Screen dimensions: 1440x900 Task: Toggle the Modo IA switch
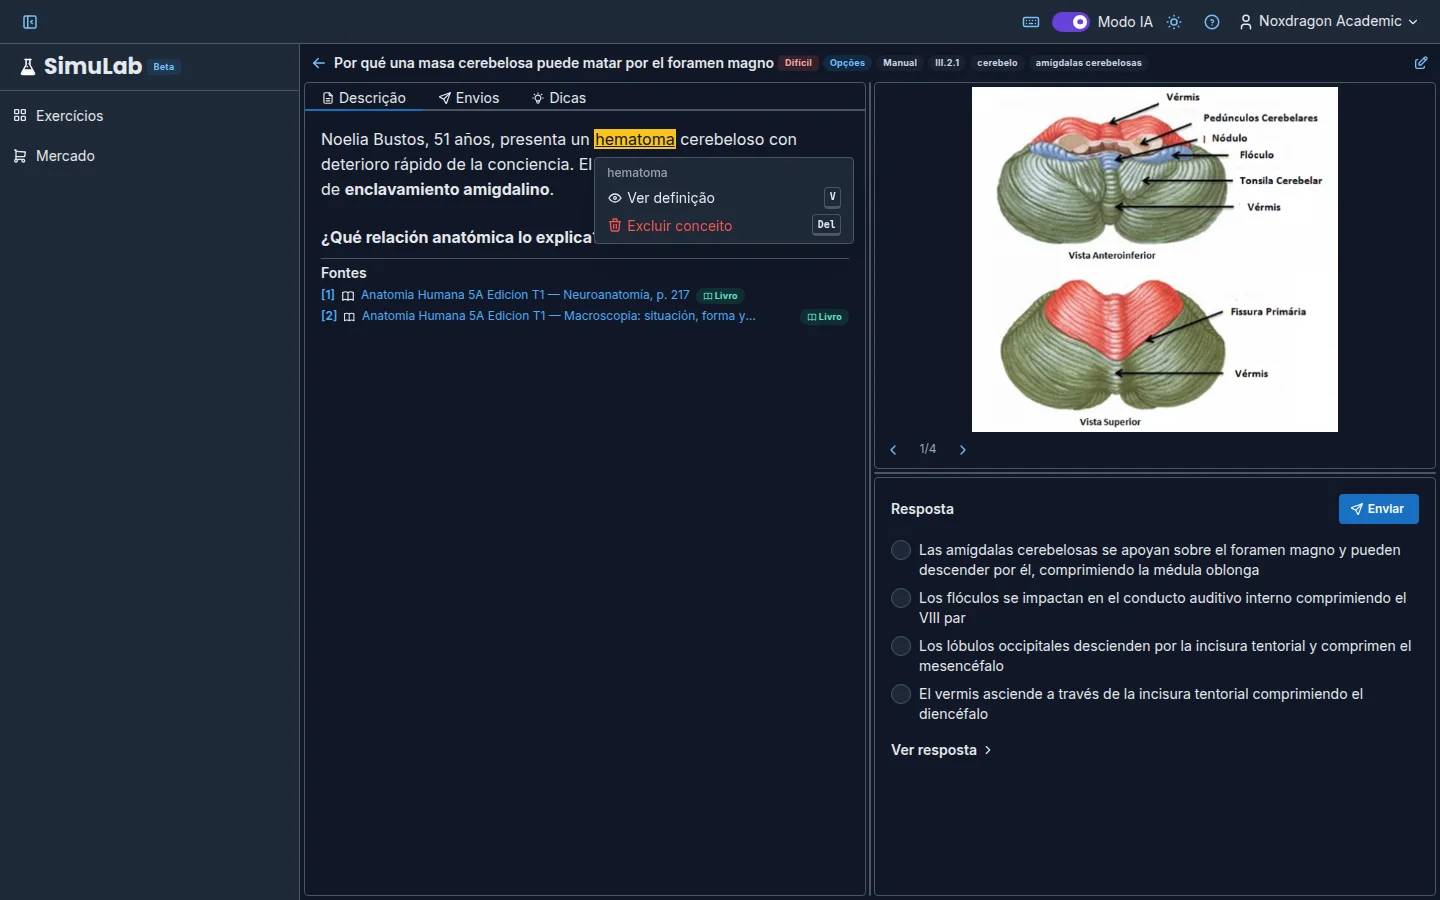(1070, 22)
